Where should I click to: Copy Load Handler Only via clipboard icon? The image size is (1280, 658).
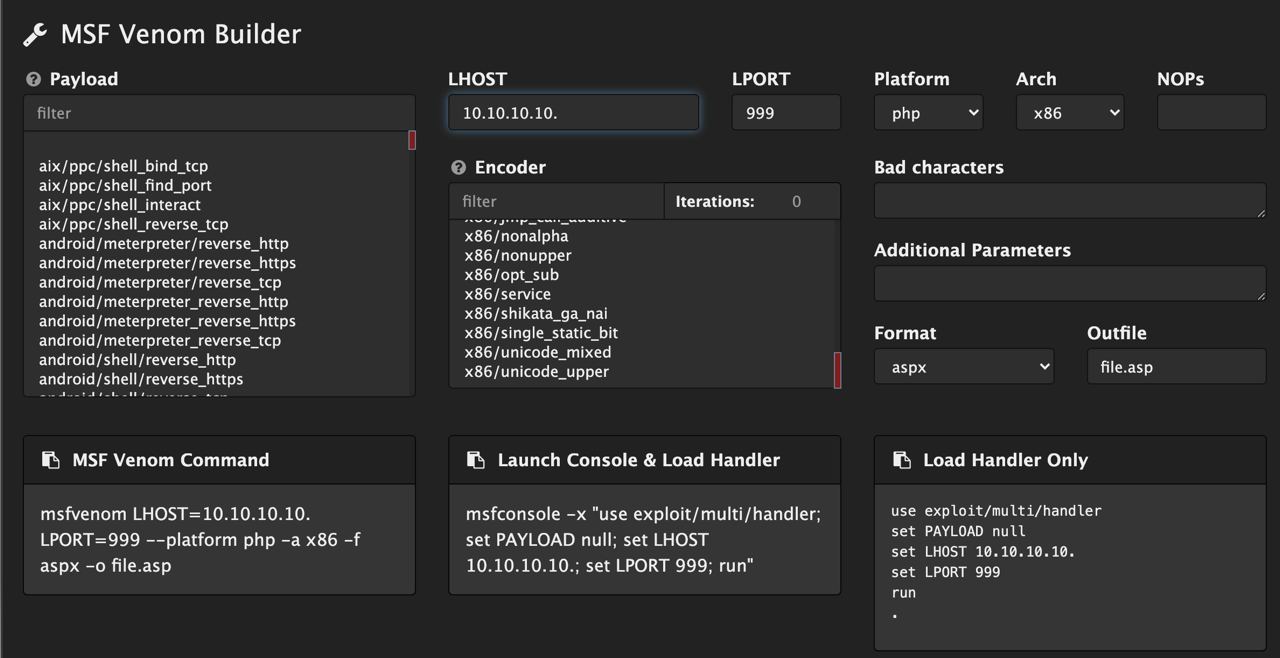(901, 460)
